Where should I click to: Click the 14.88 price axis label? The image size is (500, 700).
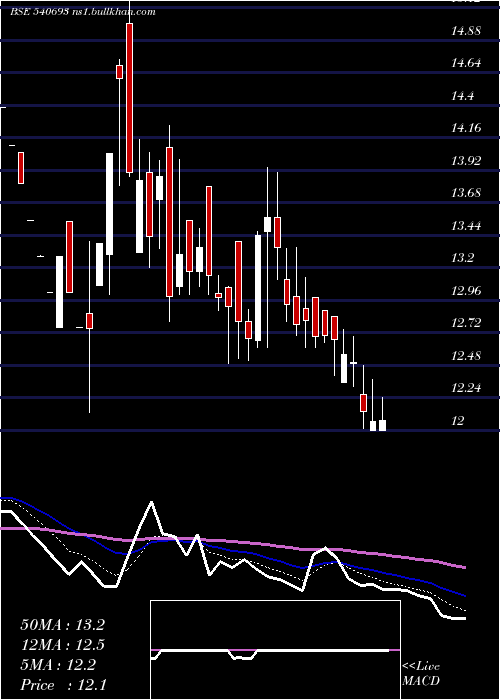click(x=466, y=31)
